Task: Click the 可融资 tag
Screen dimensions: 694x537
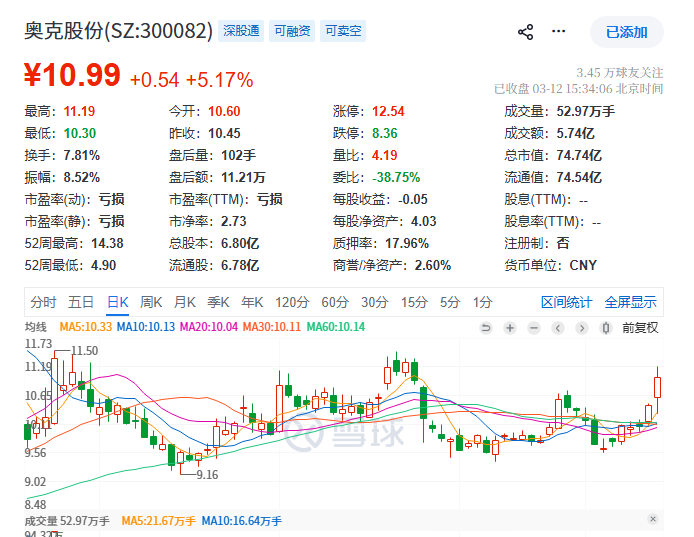Action: 292,31
